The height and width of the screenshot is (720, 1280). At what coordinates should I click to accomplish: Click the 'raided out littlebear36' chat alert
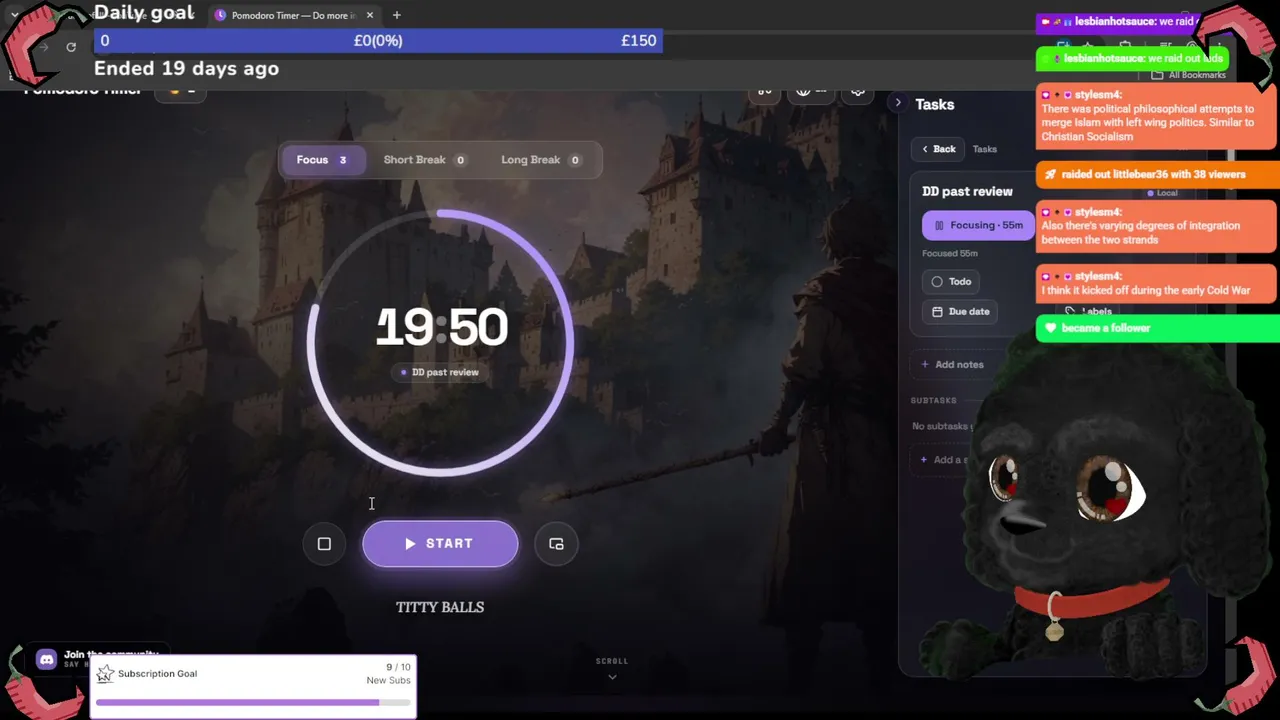tap(1157, 174)
